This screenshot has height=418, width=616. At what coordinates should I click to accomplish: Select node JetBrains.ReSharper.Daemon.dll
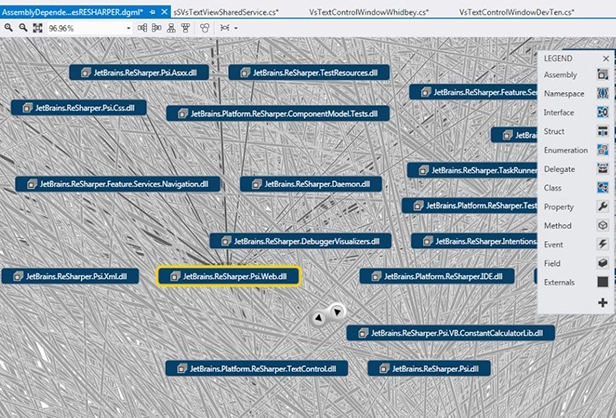click(311, 184)
